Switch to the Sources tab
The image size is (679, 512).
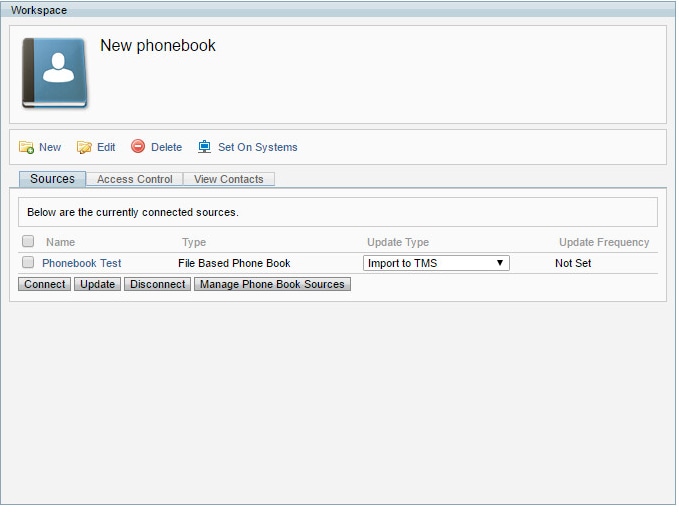click(52, 179)
